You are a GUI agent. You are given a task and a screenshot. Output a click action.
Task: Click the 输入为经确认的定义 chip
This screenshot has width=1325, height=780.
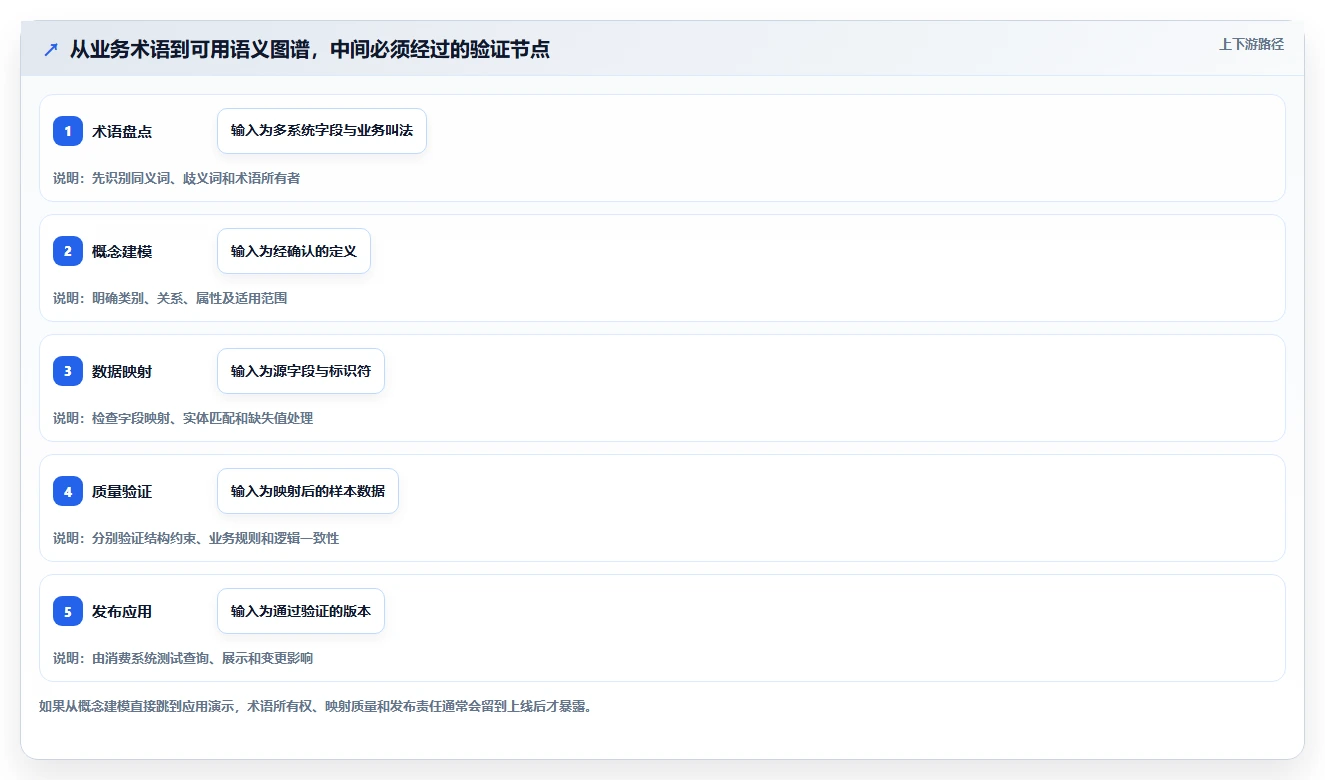point(294,251)
